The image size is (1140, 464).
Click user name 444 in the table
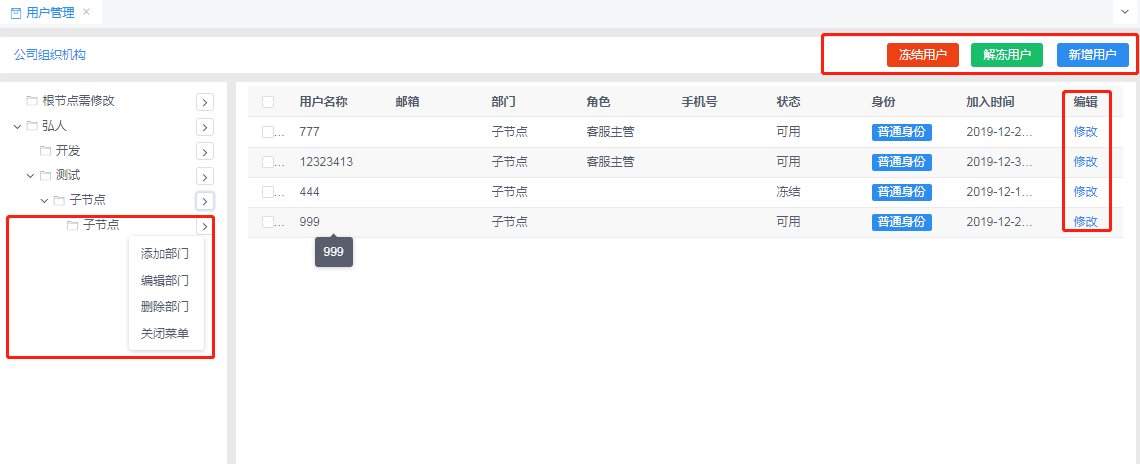(x=310, y=192)
